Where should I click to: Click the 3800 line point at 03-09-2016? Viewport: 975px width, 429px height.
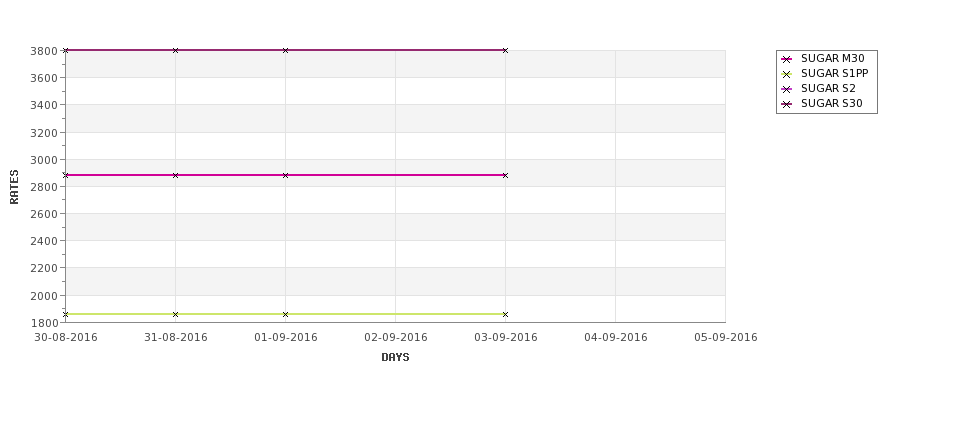[506, 50]
